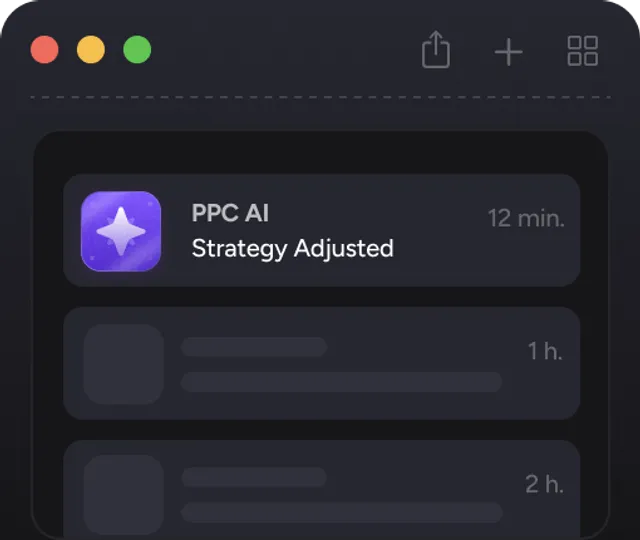Image resolution: width=640 pixels, height=540 pixels.
Task: Minimize the window using the yellow button
Action: (91, 50)
